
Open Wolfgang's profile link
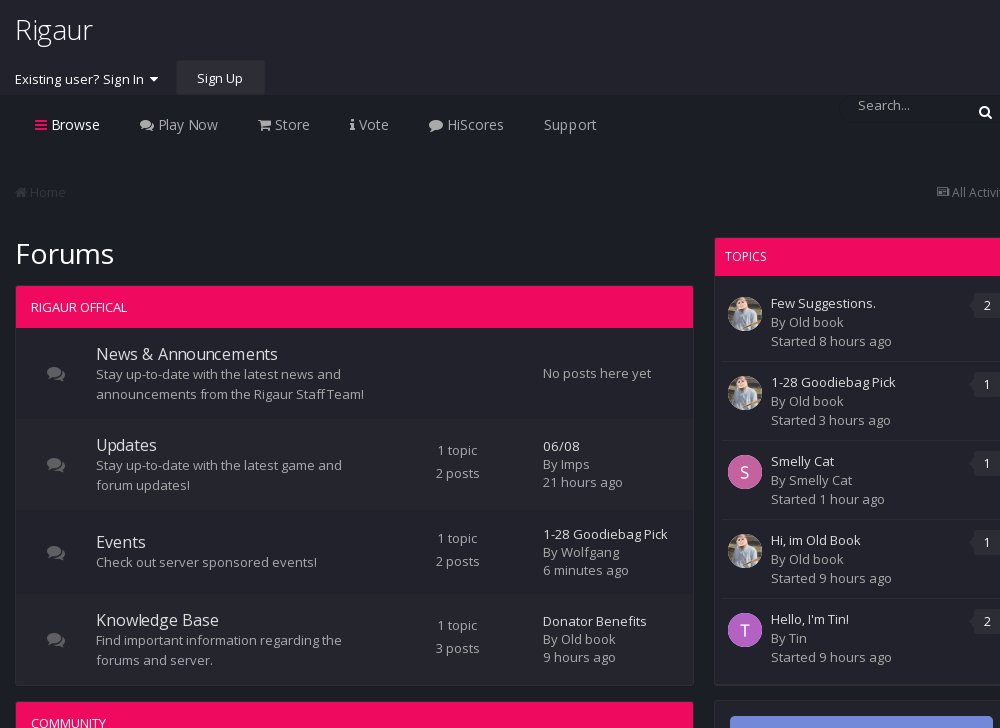coord(590,553)
